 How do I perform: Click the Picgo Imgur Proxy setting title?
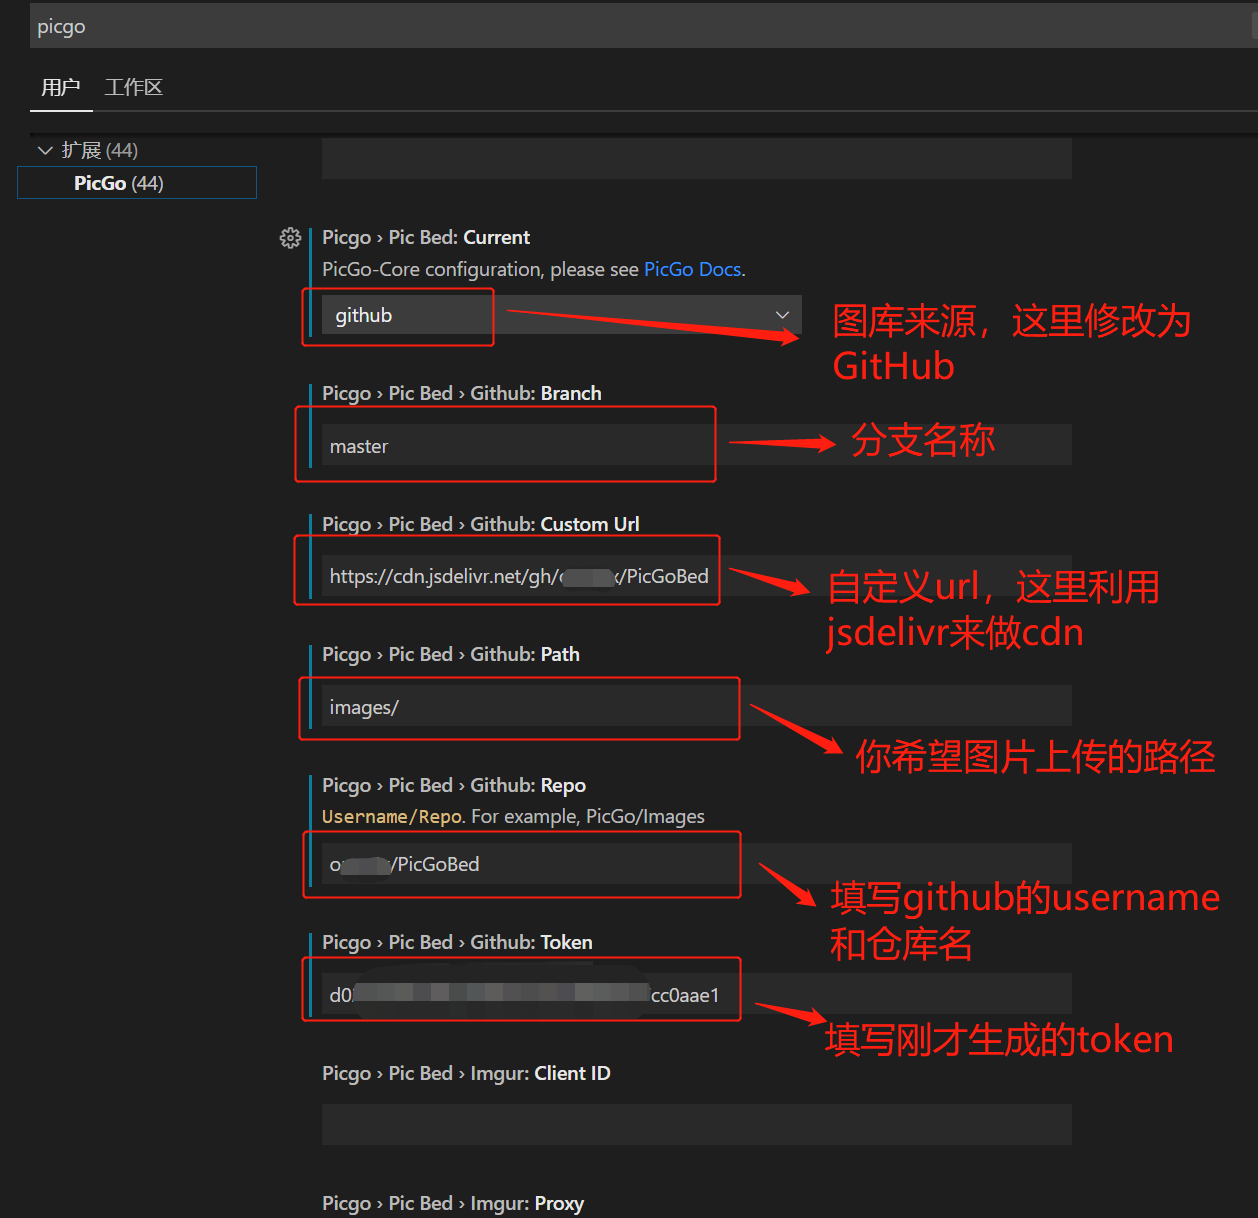coord(453,1203)
